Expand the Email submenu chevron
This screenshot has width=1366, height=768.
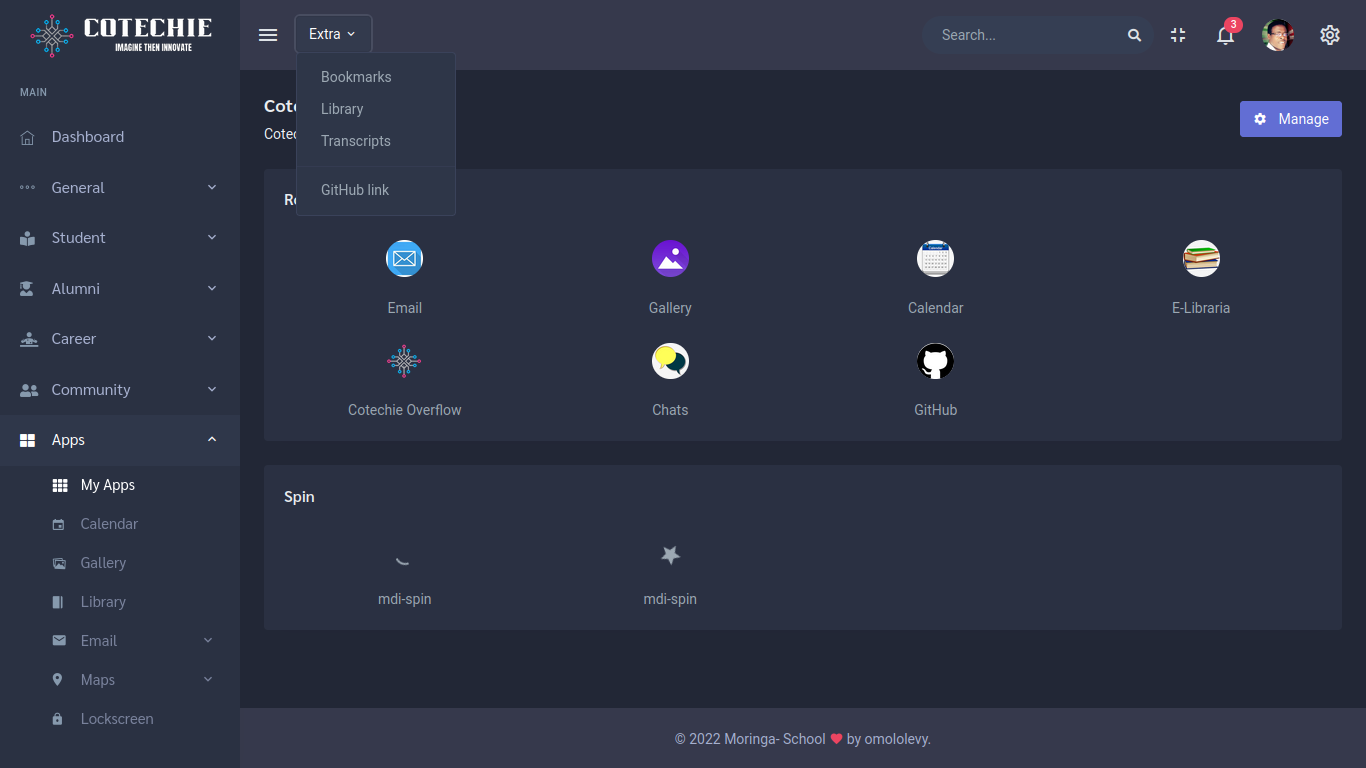pyautogui.click(x=208, y=640)
